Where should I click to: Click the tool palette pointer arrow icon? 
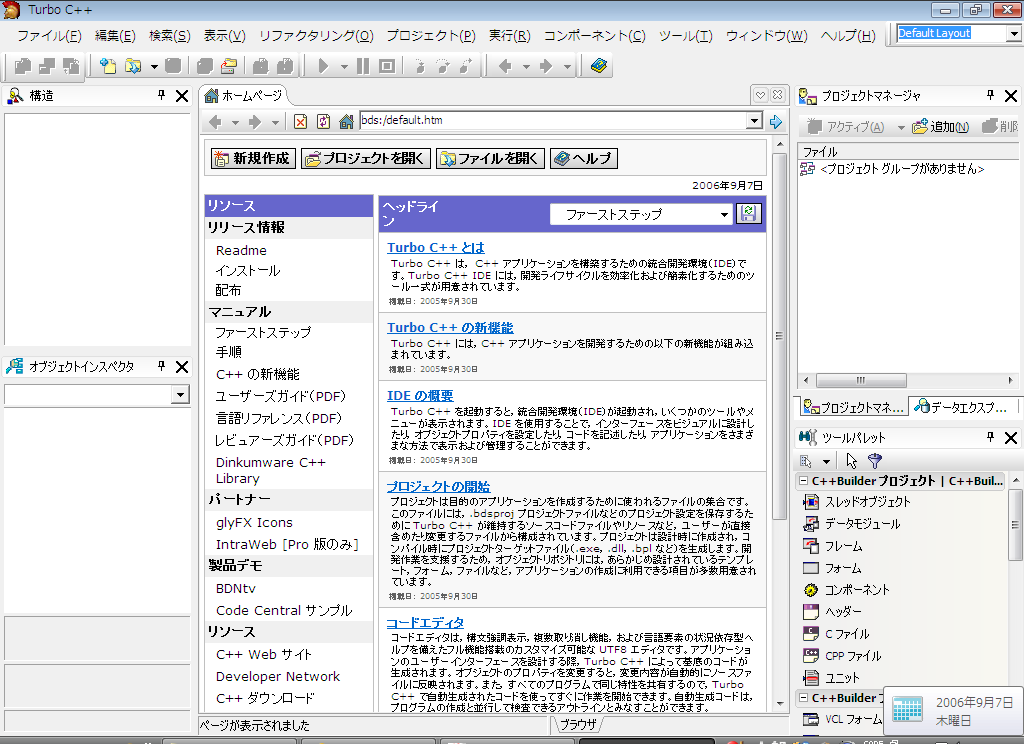[852, 461]
